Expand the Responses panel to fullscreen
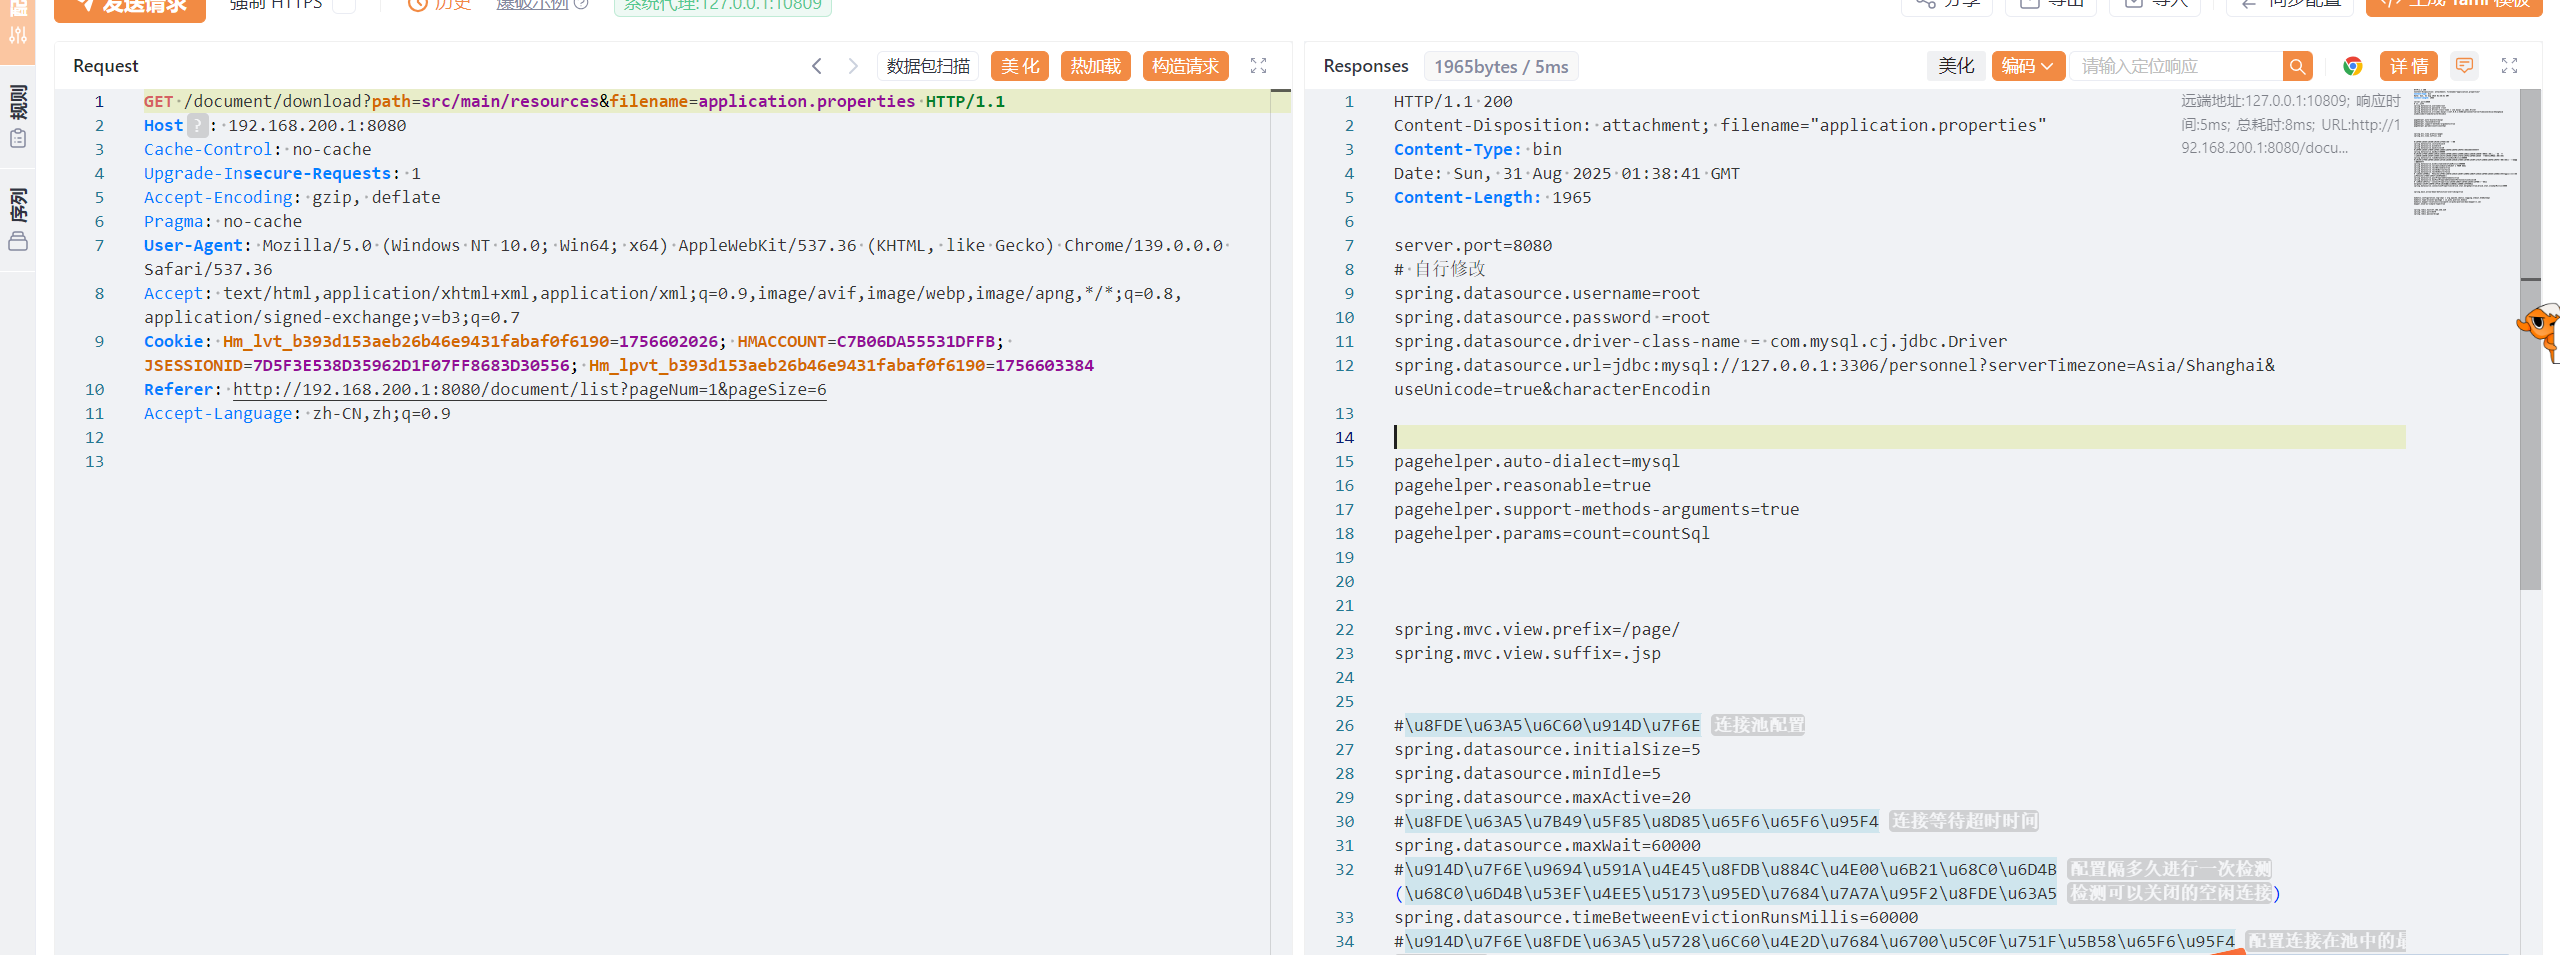Image resolution: width=2560 pixels, height=955 pixels. tap(2509, 66)
